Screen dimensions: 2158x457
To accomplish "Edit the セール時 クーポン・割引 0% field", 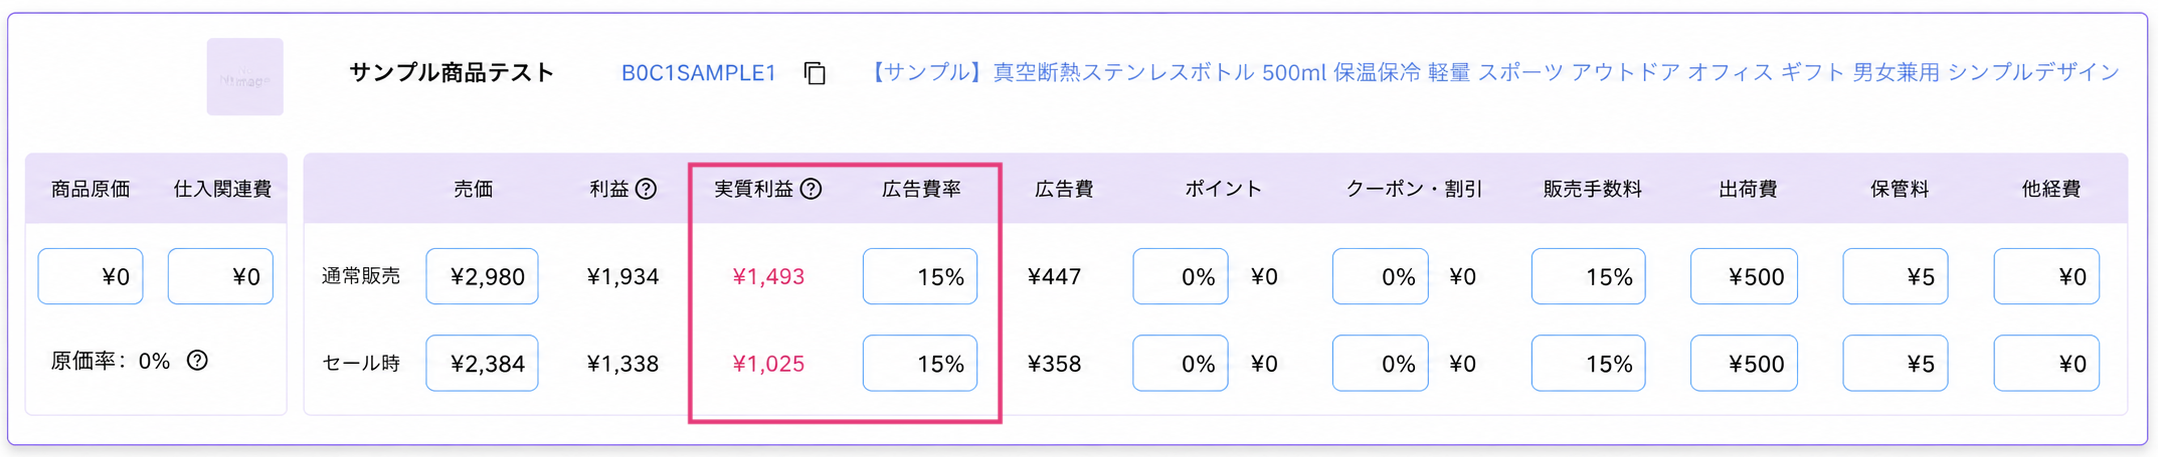I will pos(1380,363).
